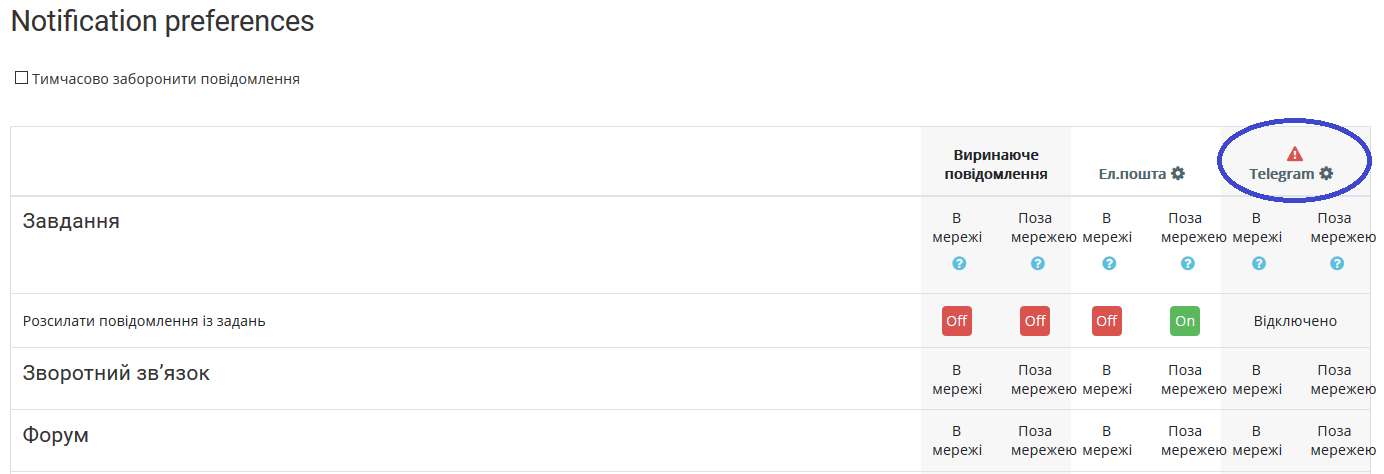The width and height of the screenshot is (1384, 474).
Task: Toggle popup online Off switch for assignments
Action: (x=957, y=321)
